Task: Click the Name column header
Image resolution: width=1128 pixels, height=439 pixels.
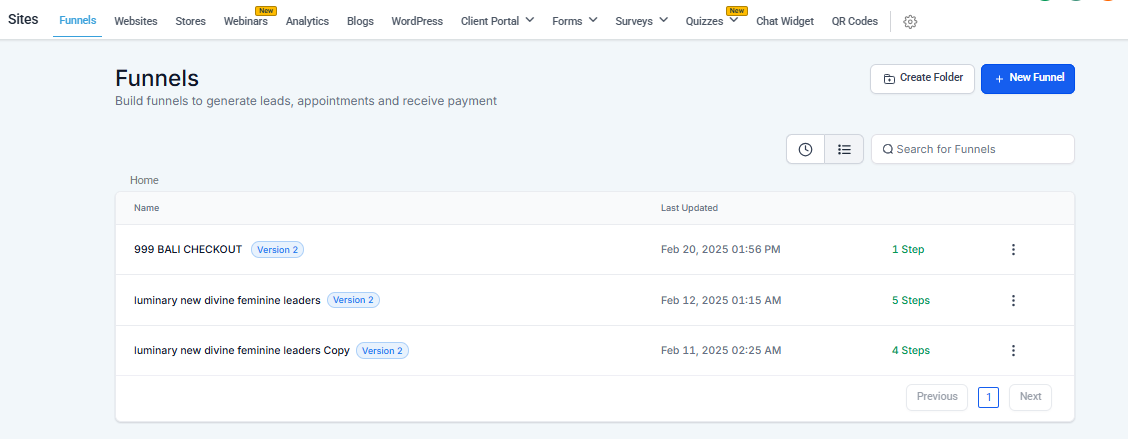Action: click(146, 208)
